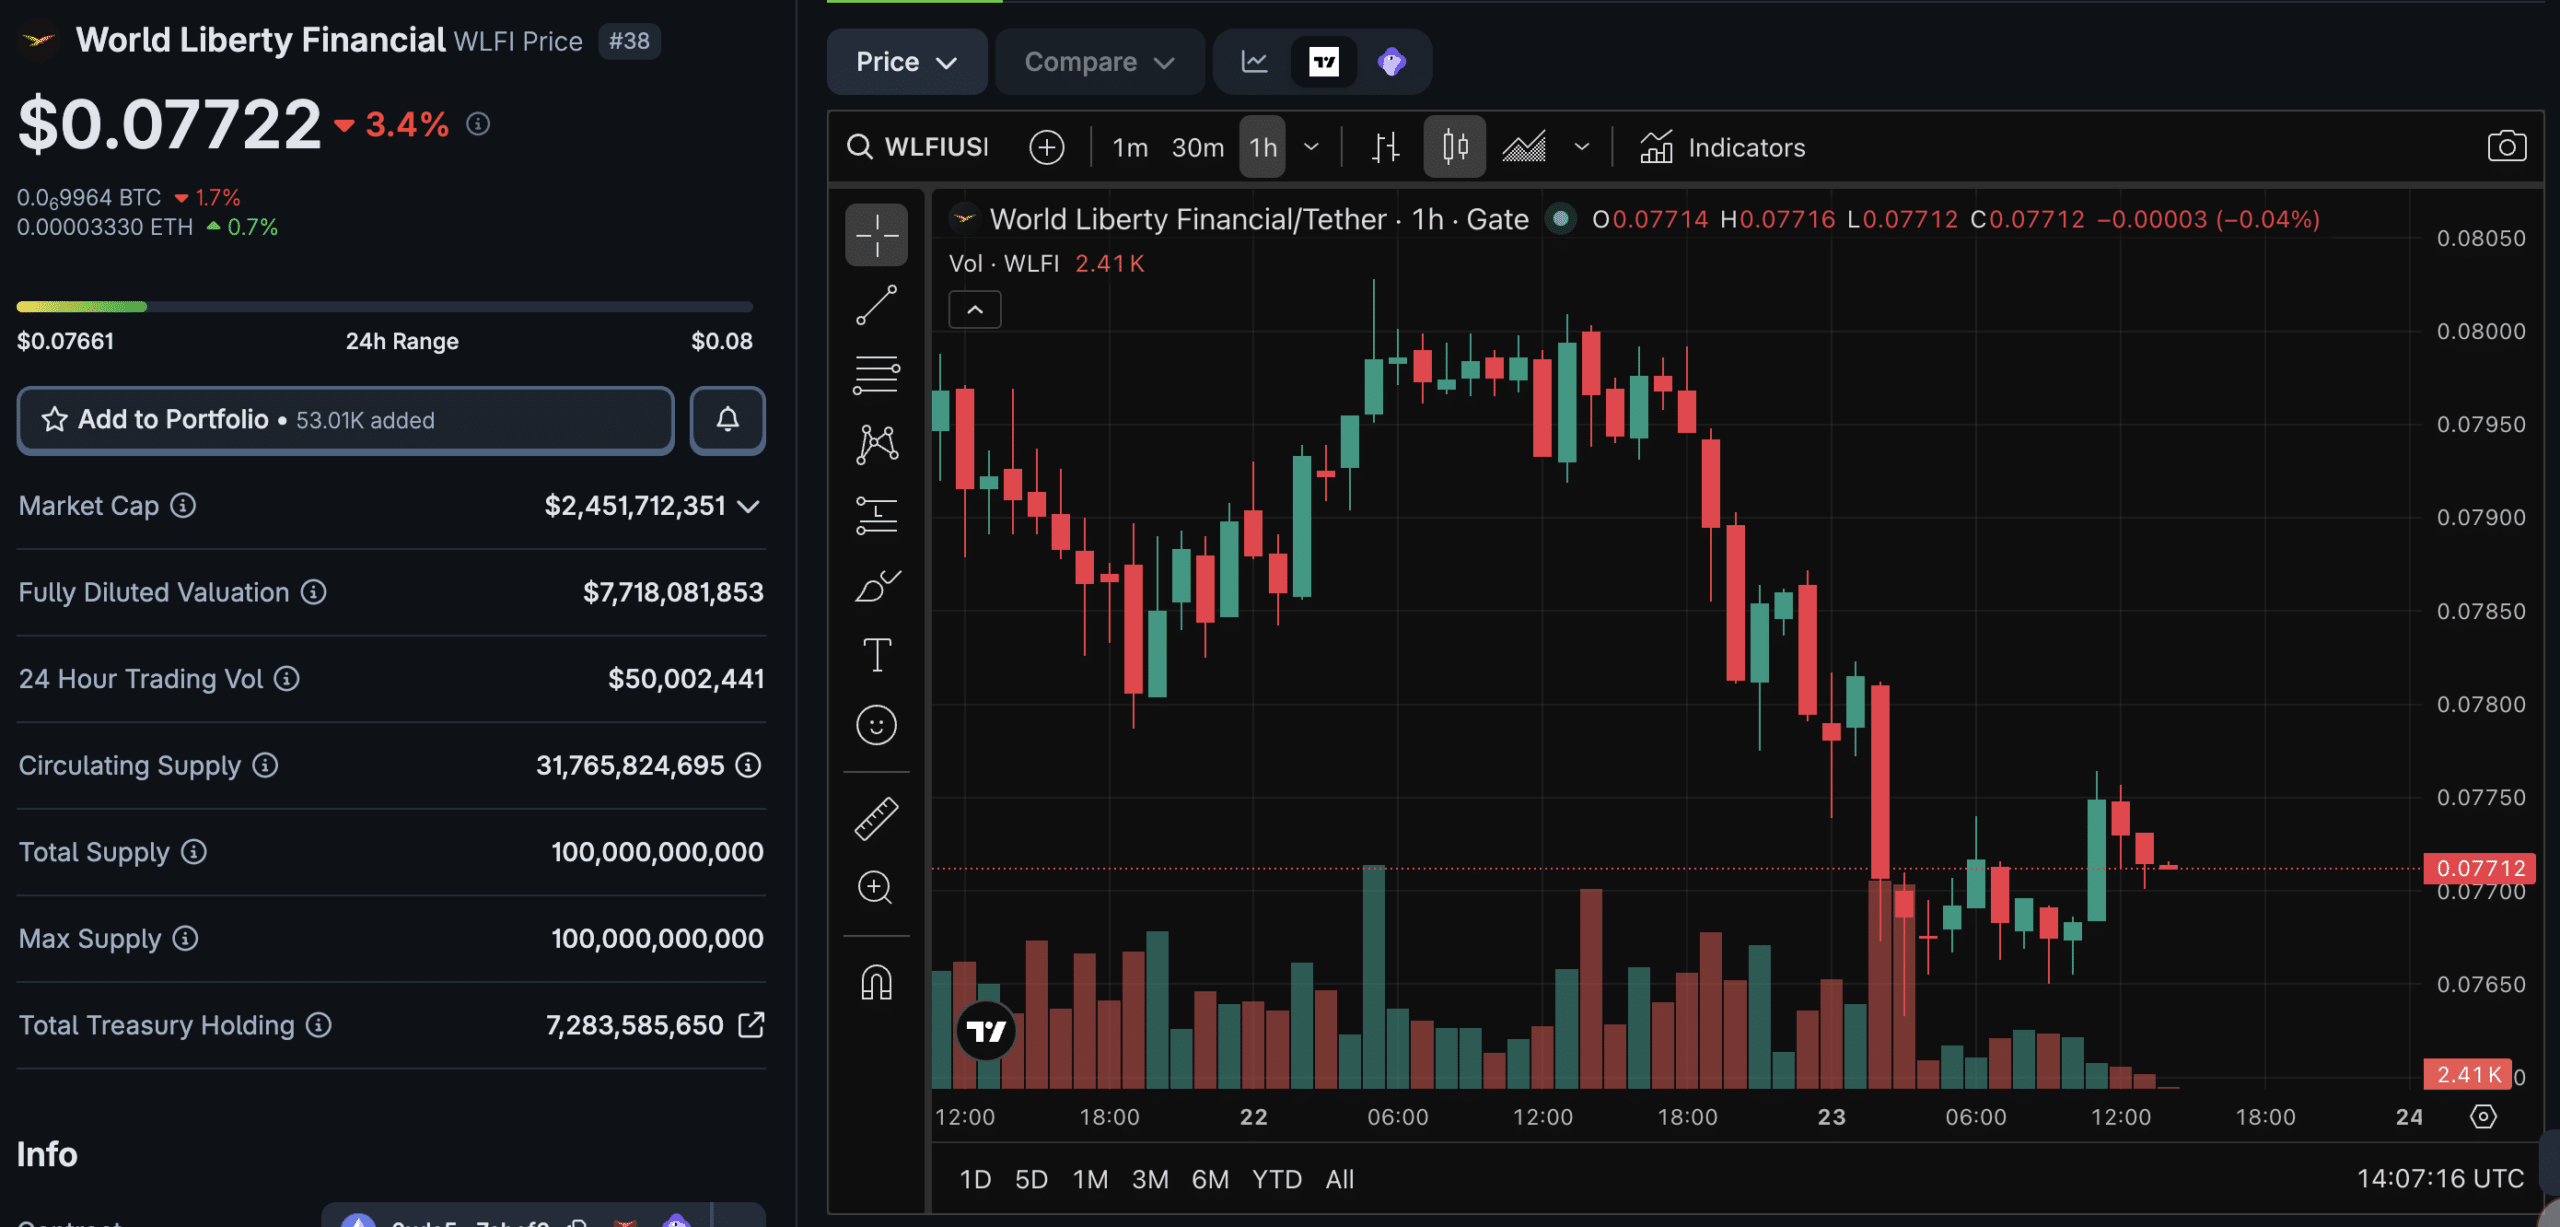Take a chart snapshot with camera icon

coord(2505,147)
